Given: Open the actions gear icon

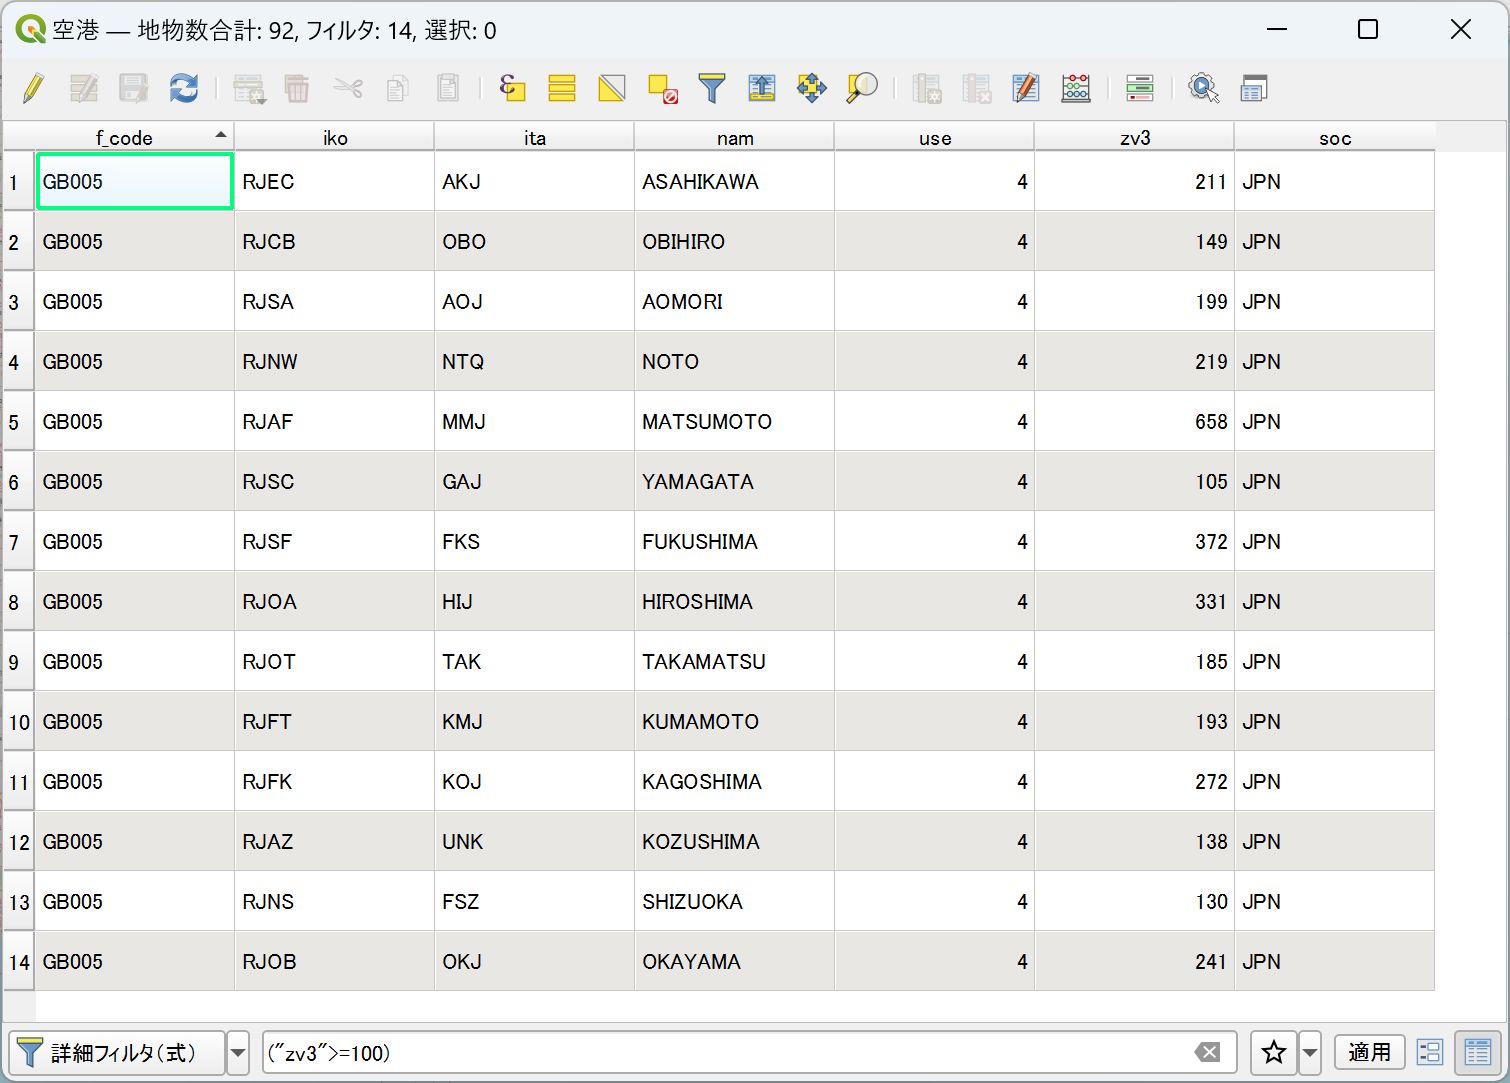Looking at the screenshot, I should [1203, 88].
